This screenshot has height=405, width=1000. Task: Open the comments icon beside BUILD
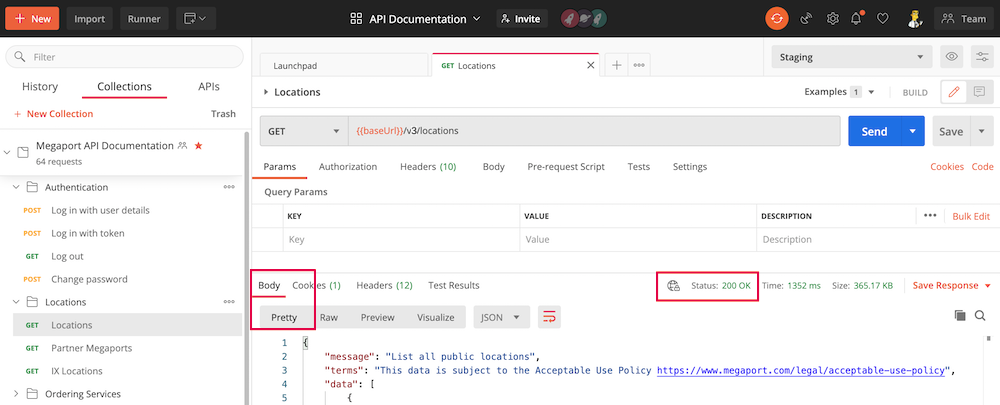(979, 92)
